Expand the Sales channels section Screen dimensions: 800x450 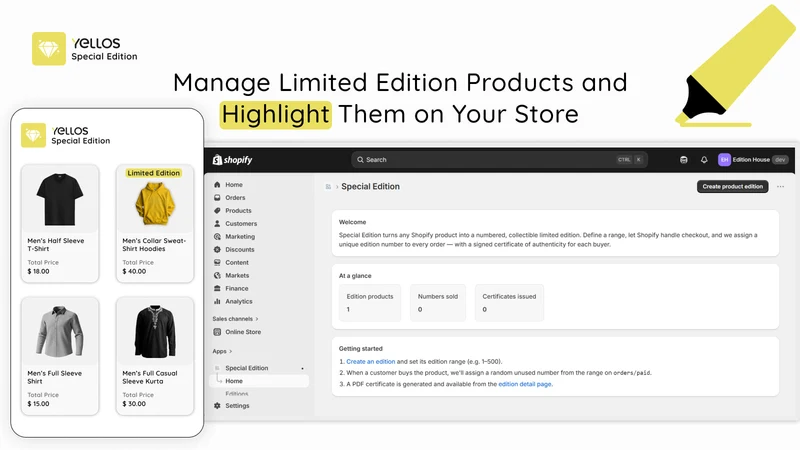(235, 319)
